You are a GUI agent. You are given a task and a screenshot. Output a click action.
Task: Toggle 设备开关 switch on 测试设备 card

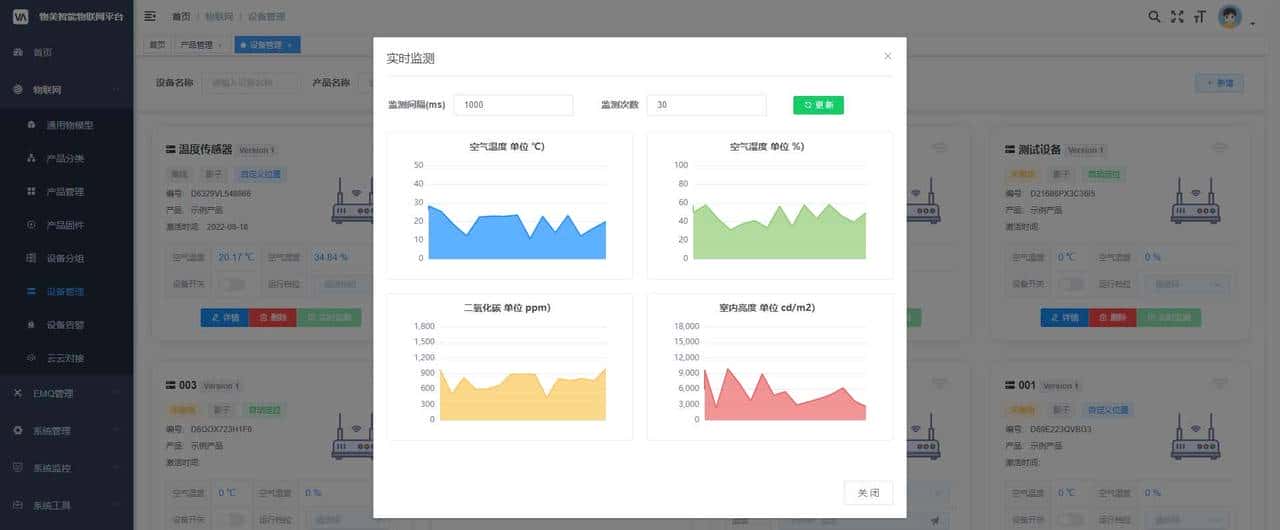tap(1072, 284)
